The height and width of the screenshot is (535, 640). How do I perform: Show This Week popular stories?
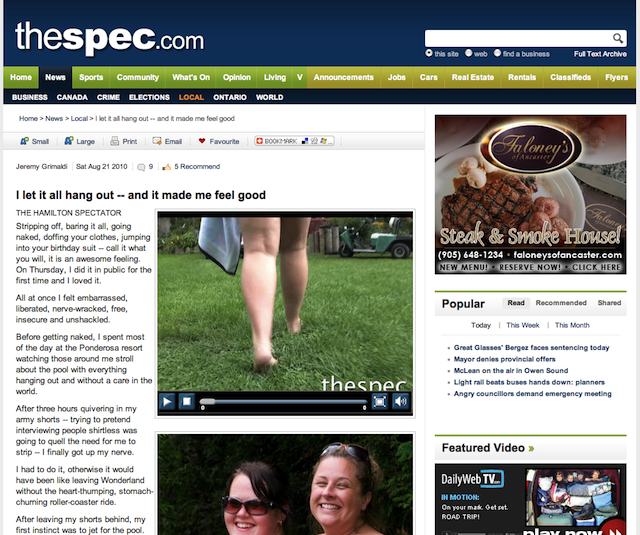tap(522, 325)
